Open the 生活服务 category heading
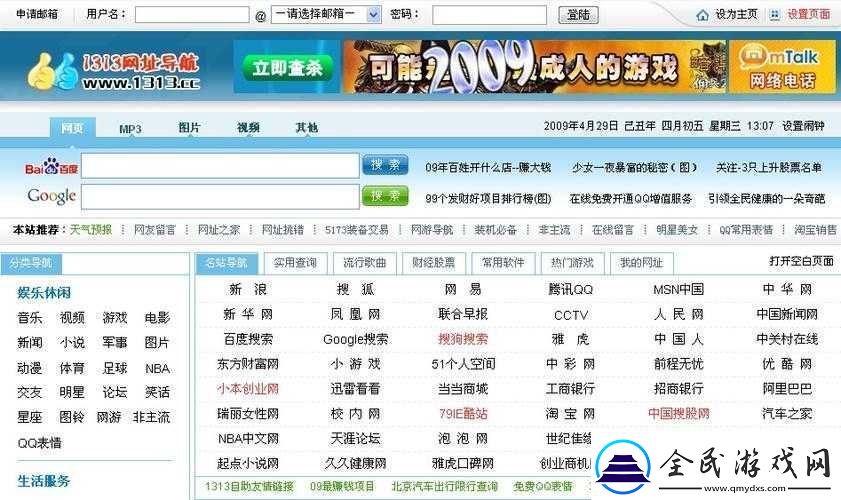The image size is (841, 500). 44,481
